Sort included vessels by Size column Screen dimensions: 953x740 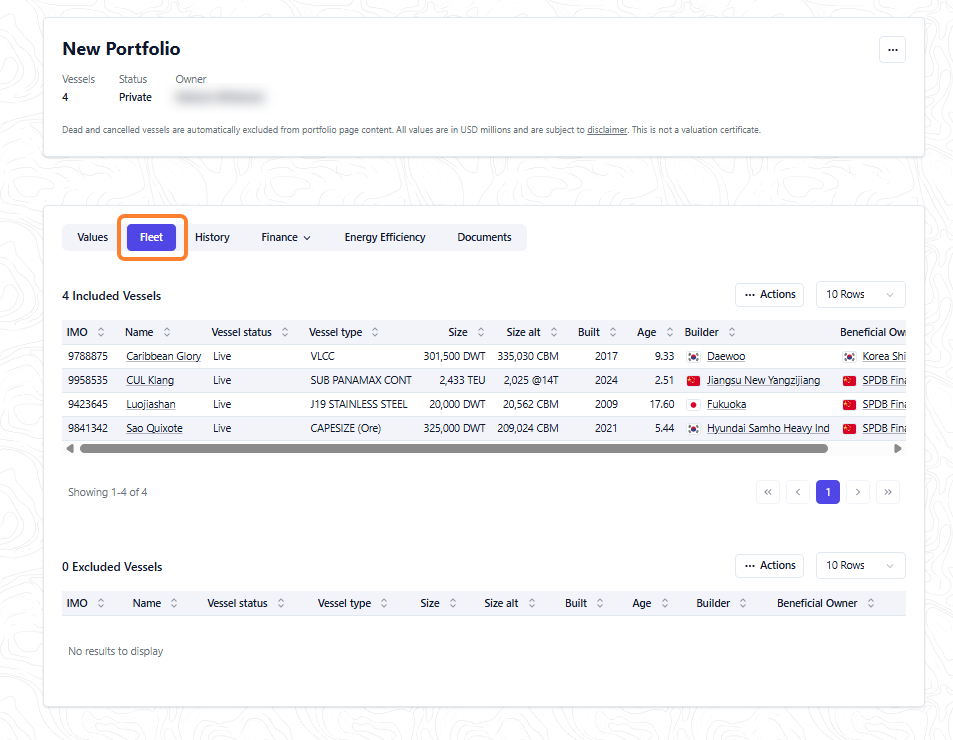click(x=481, y=332)
